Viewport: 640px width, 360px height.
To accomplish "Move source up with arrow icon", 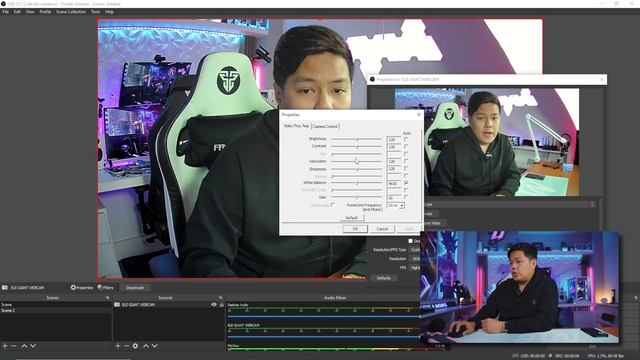I will pyautogui.click(x=146, y=346).
